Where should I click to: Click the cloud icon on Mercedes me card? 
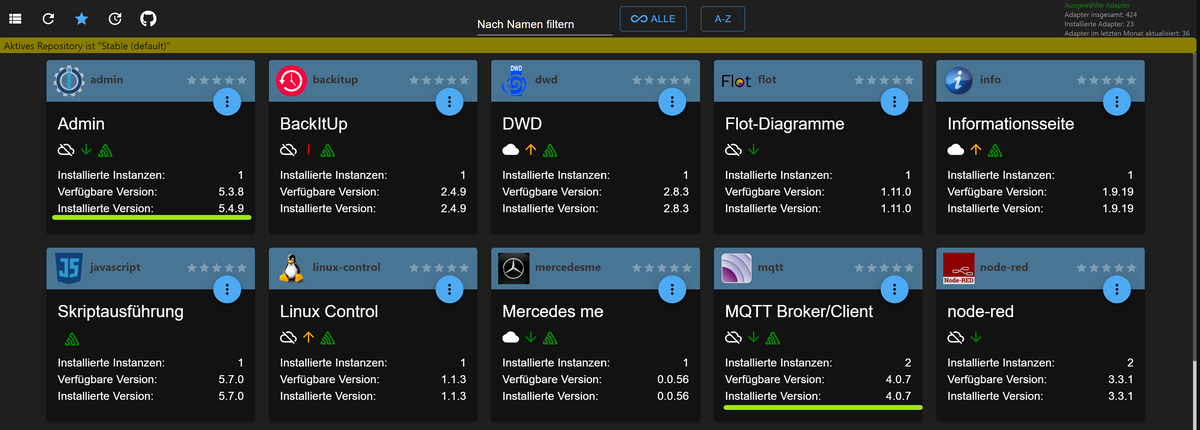[x=511, y=338]
